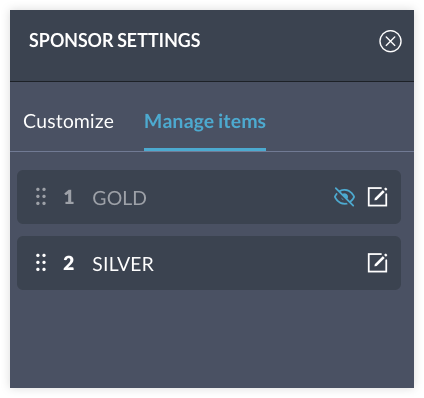
Task: Click the number 1 on GOLD row
Action: [69, 197]
